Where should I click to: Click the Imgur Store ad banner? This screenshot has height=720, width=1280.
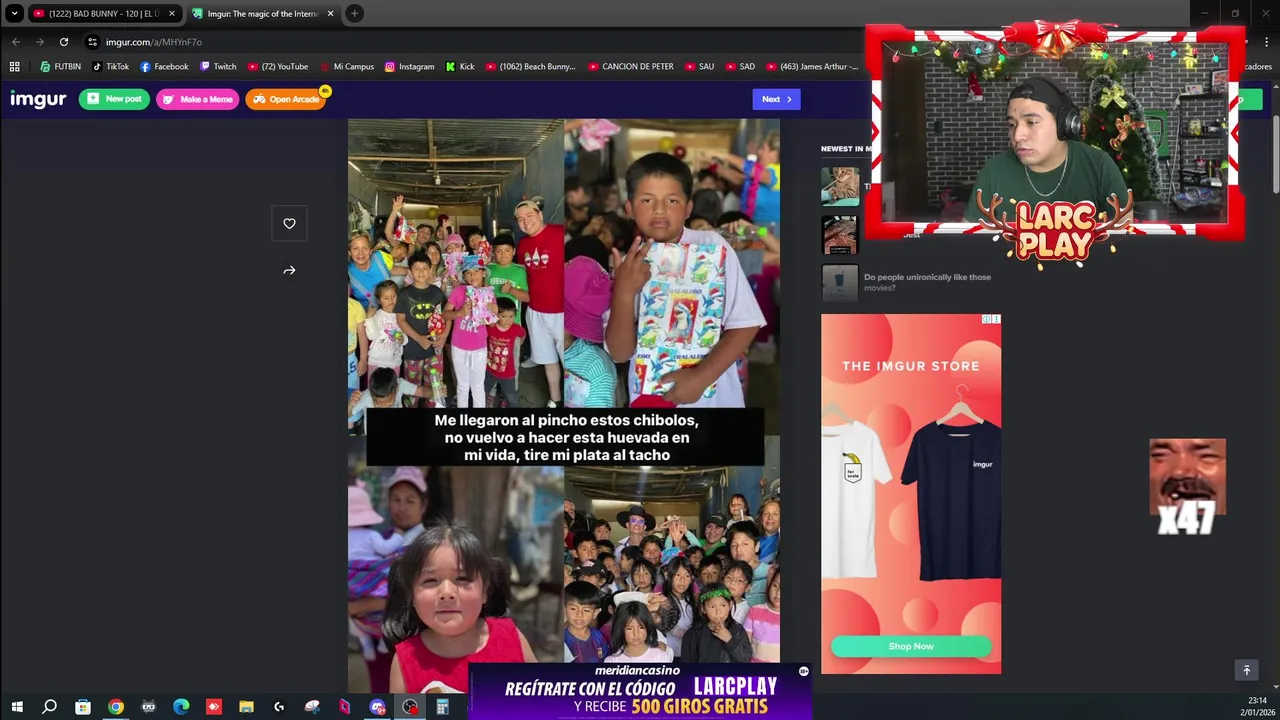click(911, 494)
